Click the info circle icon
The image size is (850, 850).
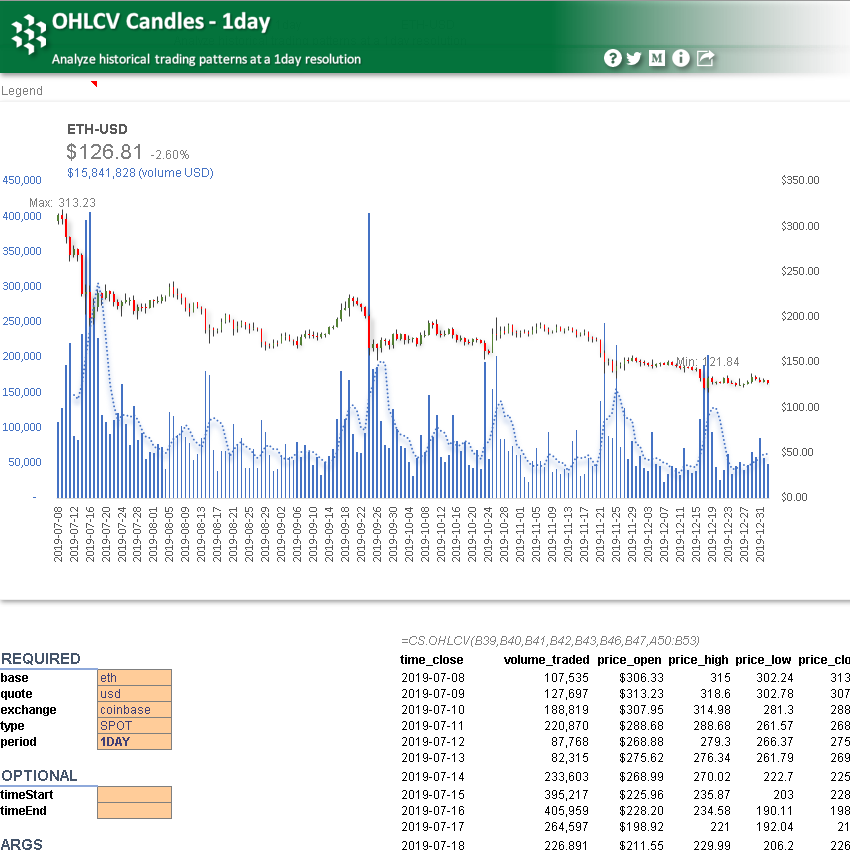click(x=680, y=58)
